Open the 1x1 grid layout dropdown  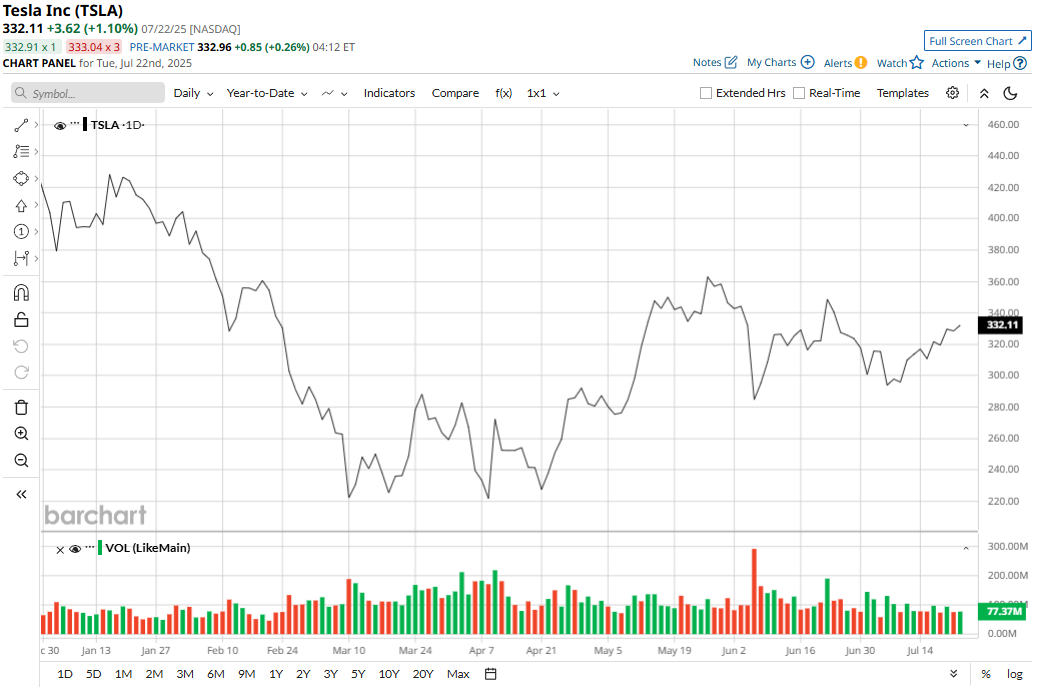pos(543,93)
